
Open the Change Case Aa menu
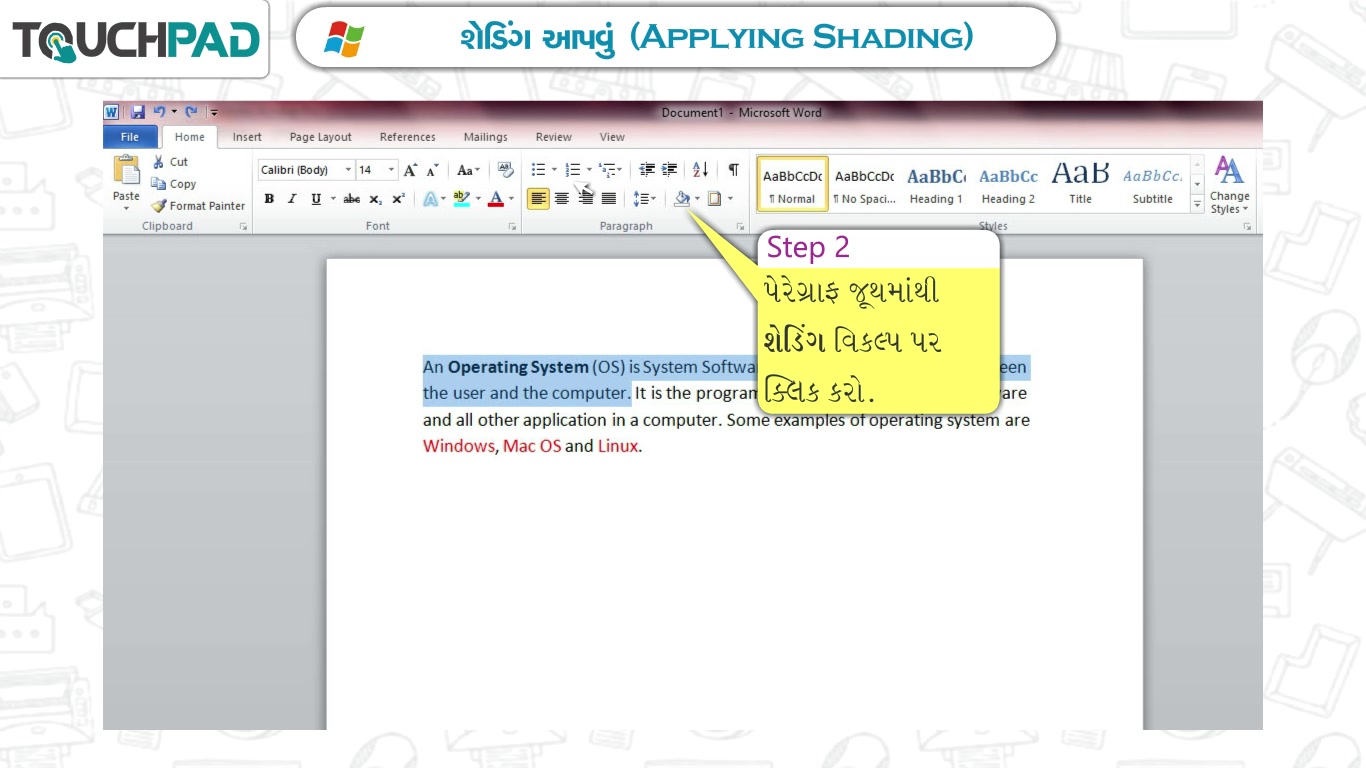[x=468, y=170]
